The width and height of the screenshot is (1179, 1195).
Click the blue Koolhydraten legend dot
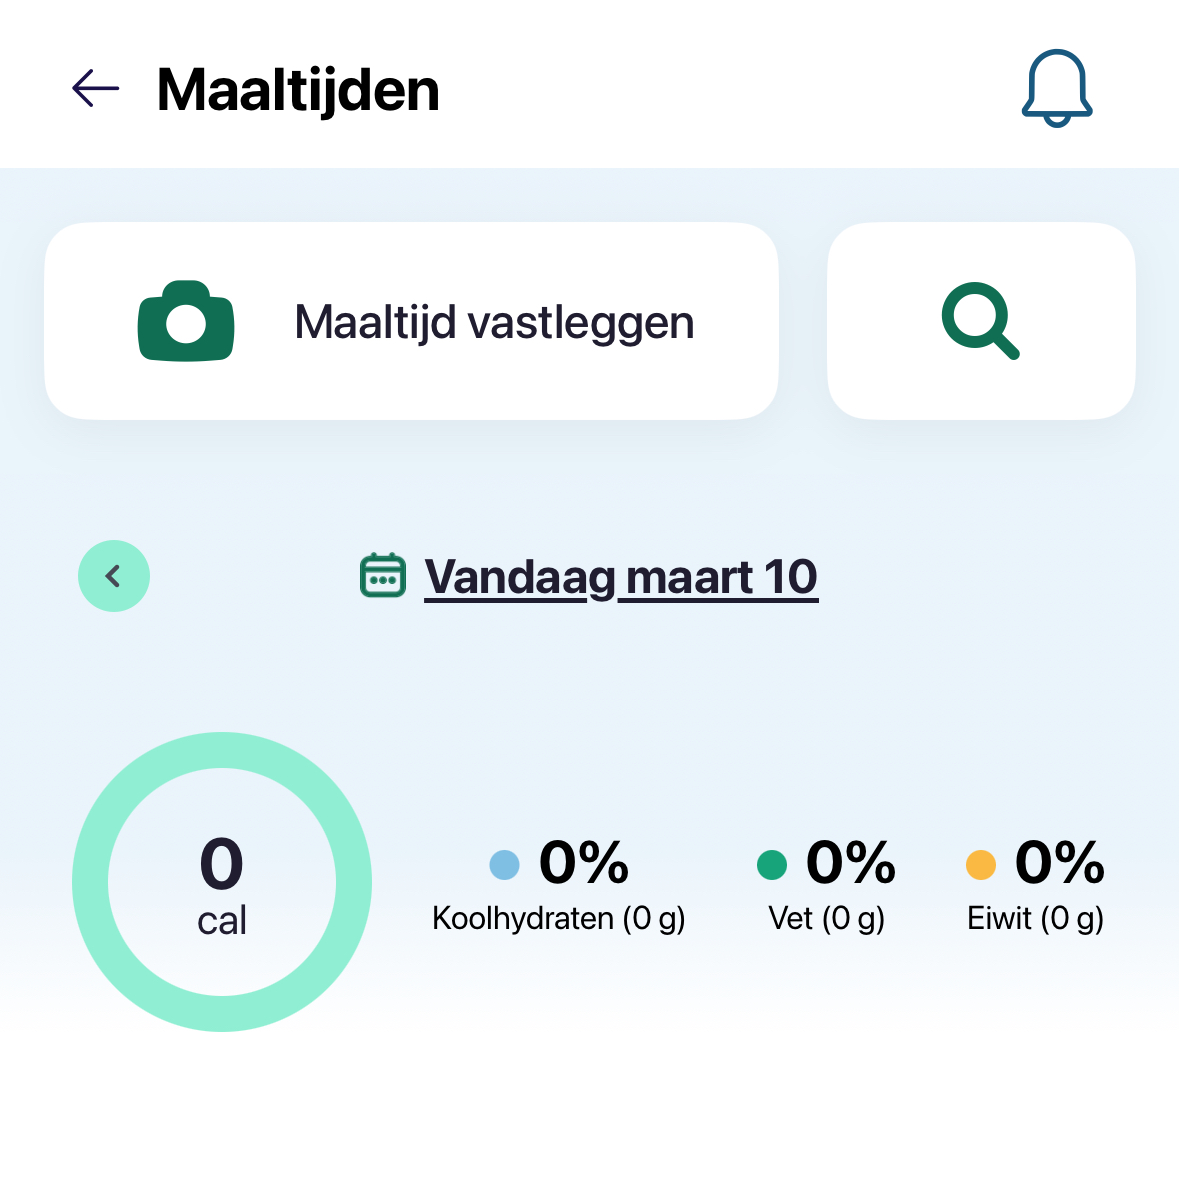pyautogui.click(x=505, y=864)
